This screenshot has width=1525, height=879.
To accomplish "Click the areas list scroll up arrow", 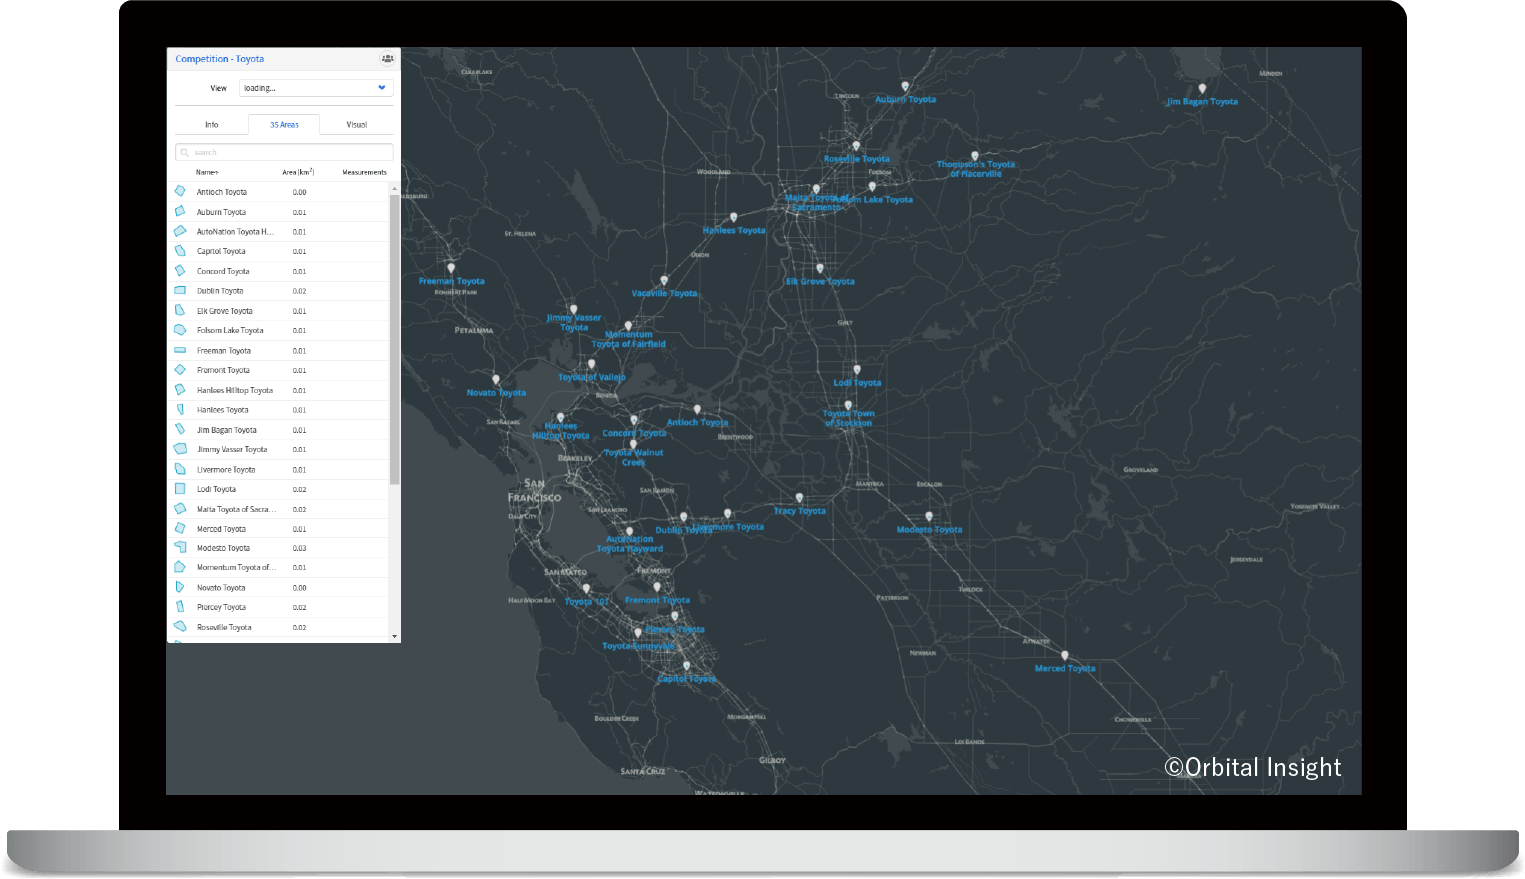I will 395,189.
